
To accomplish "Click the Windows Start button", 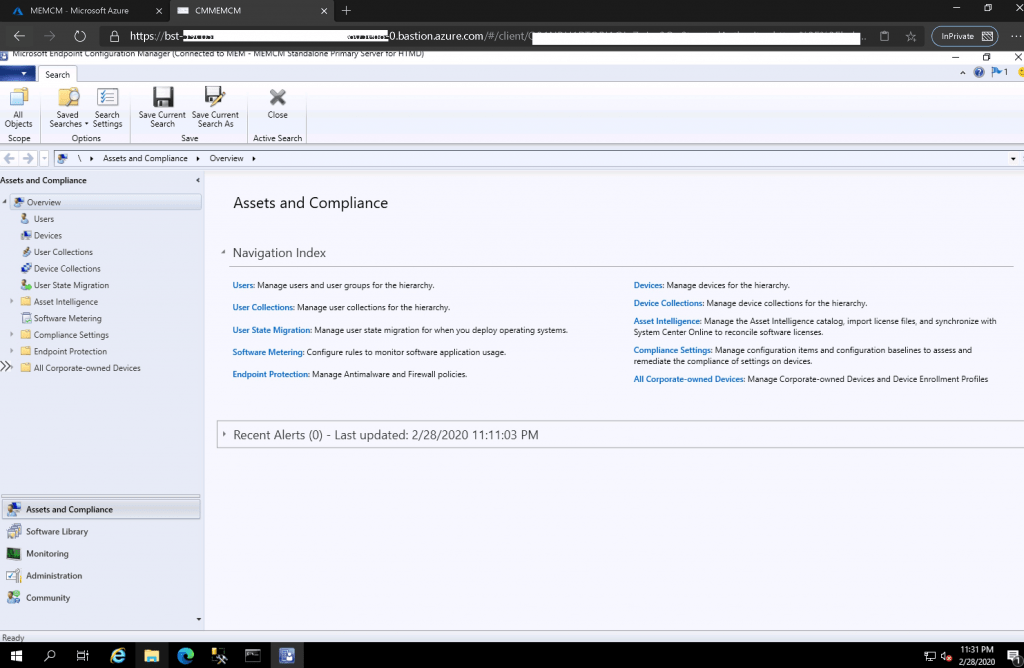I will 16,655.
